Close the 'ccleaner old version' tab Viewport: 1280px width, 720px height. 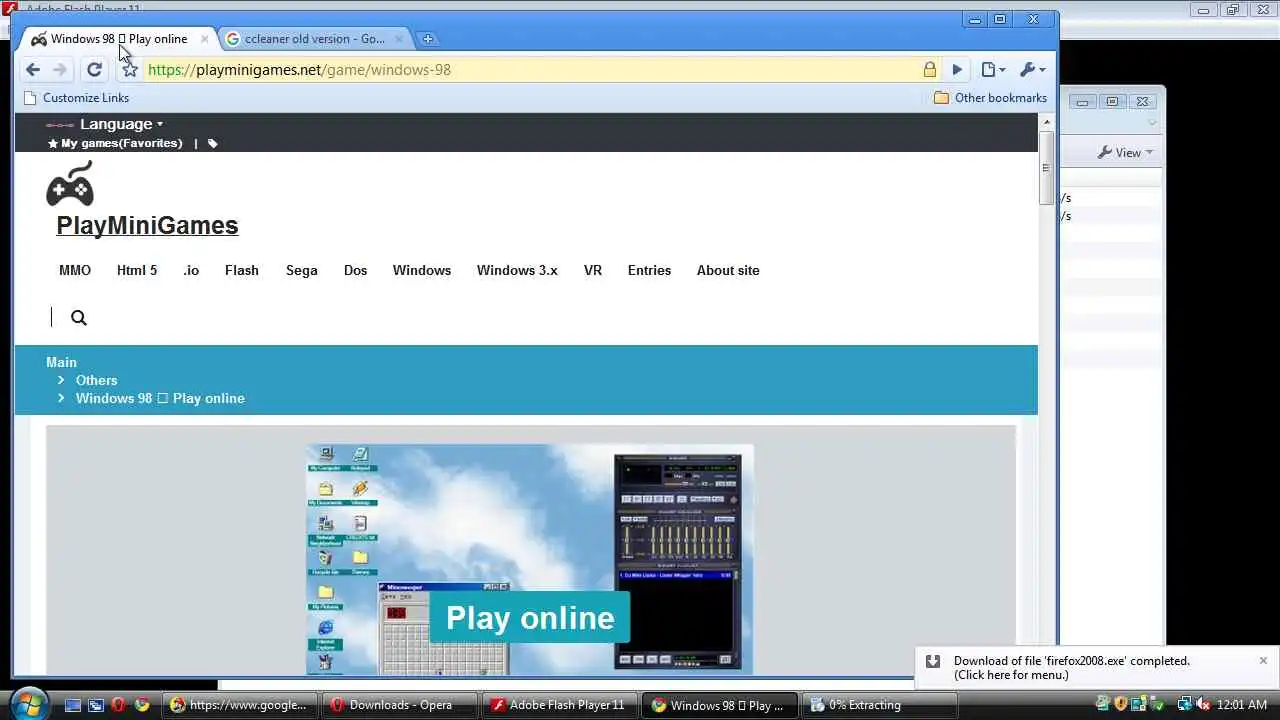click(399, 39)
